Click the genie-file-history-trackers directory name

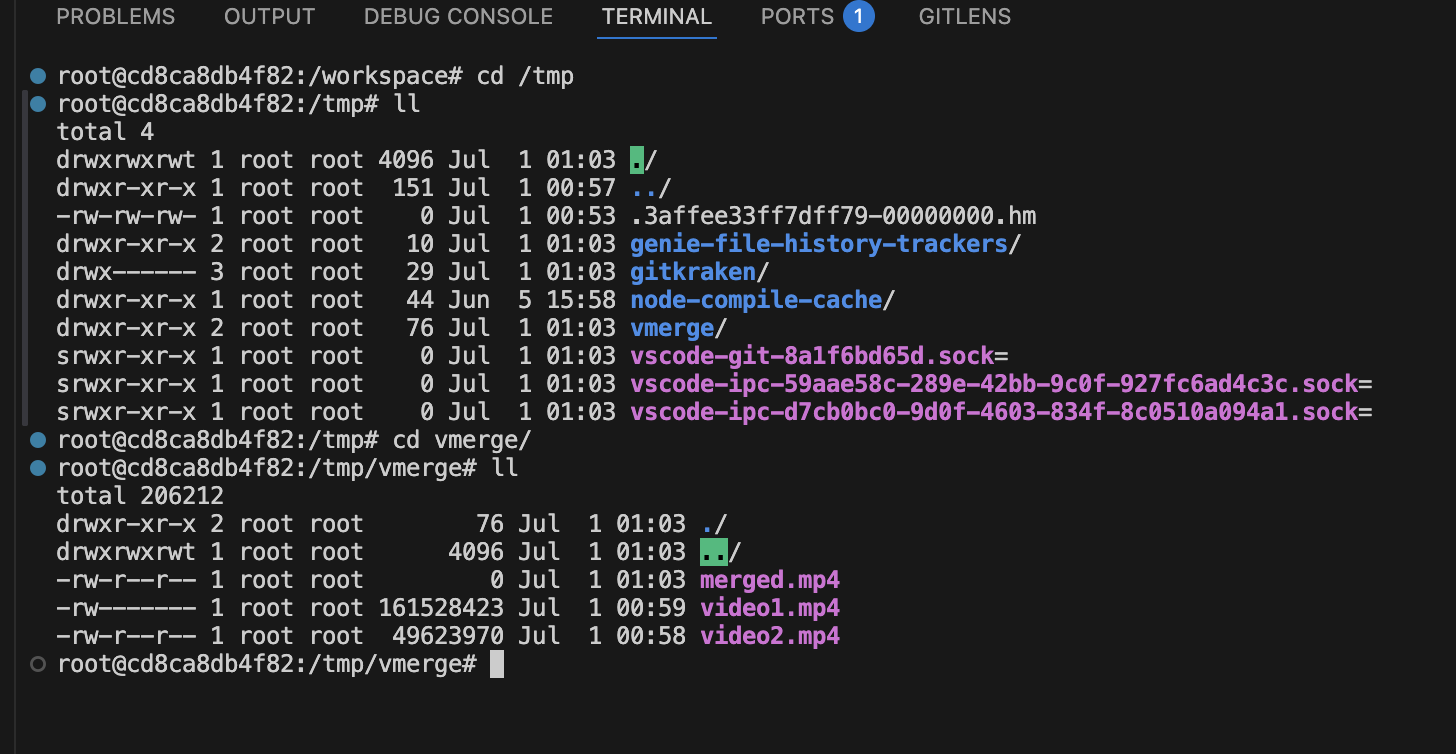click(x=819, y=244)
